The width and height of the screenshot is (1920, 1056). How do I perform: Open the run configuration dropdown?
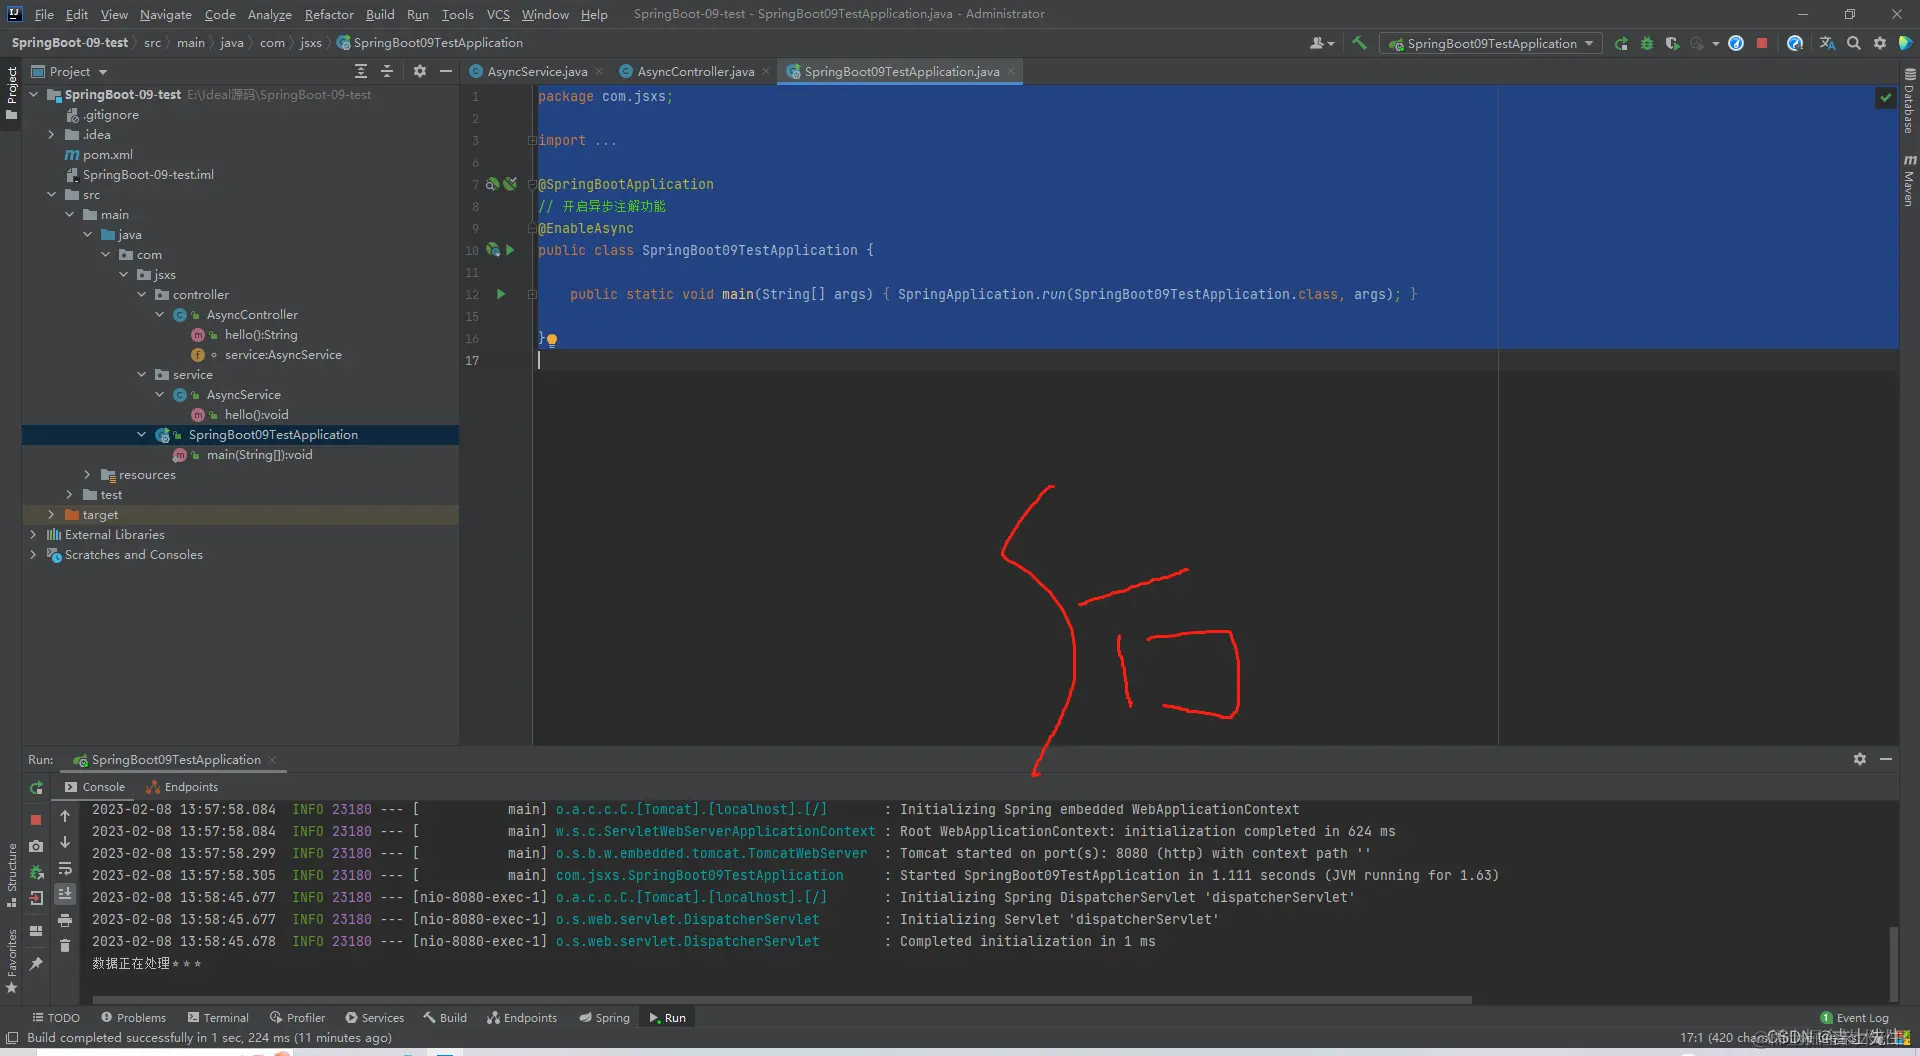click(1491, 43)
